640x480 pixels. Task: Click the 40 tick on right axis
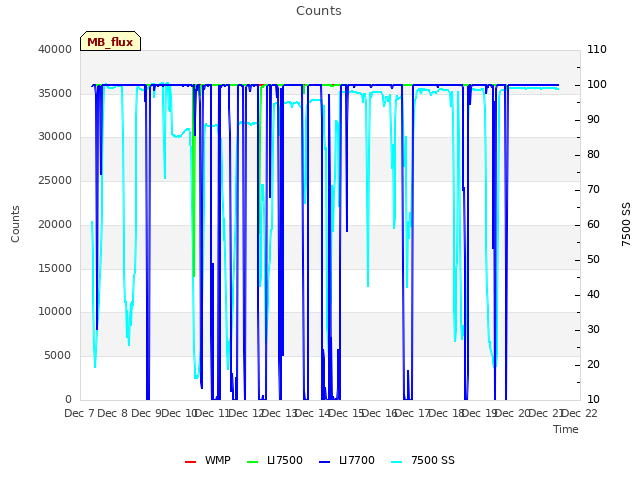[593, 295]
